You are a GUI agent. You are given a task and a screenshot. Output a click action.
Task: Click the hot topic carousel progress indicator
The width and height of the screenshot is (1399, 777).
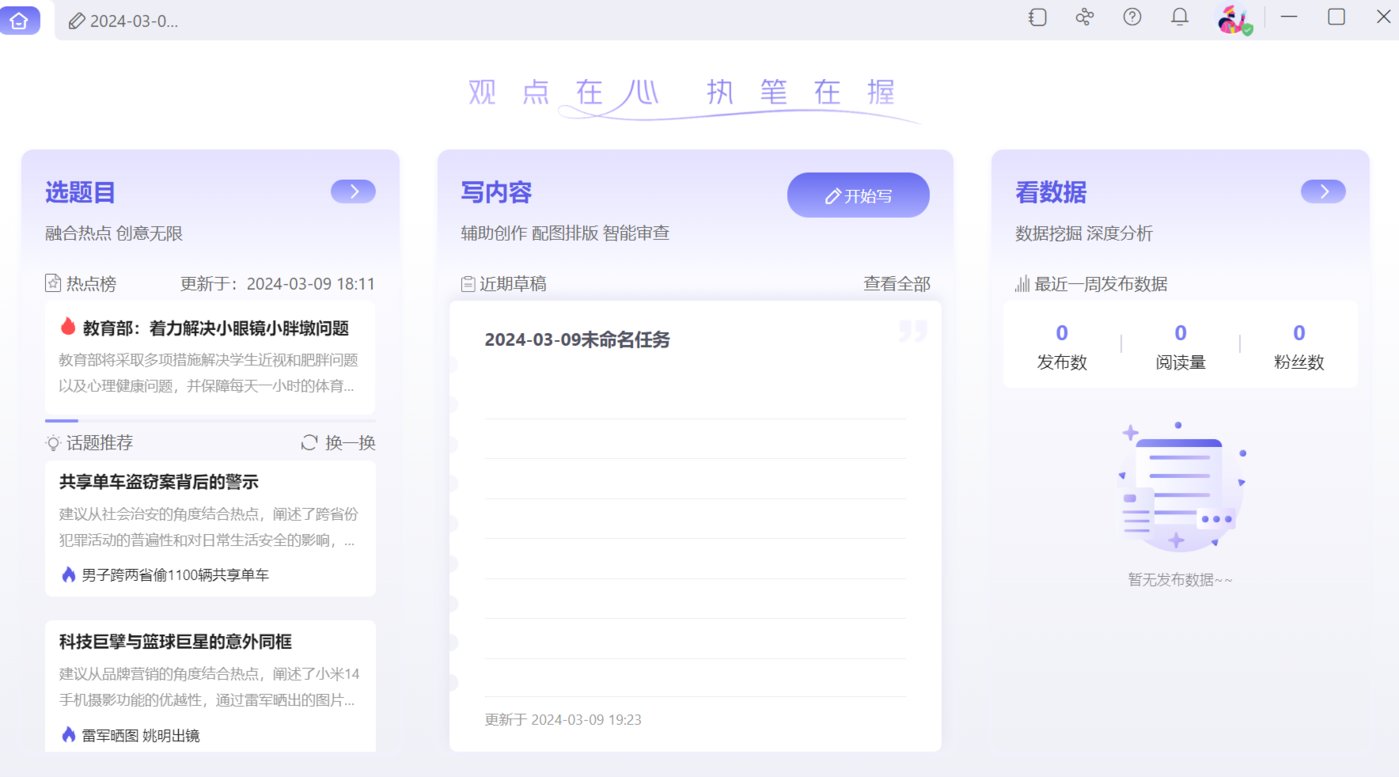point(62,421)
